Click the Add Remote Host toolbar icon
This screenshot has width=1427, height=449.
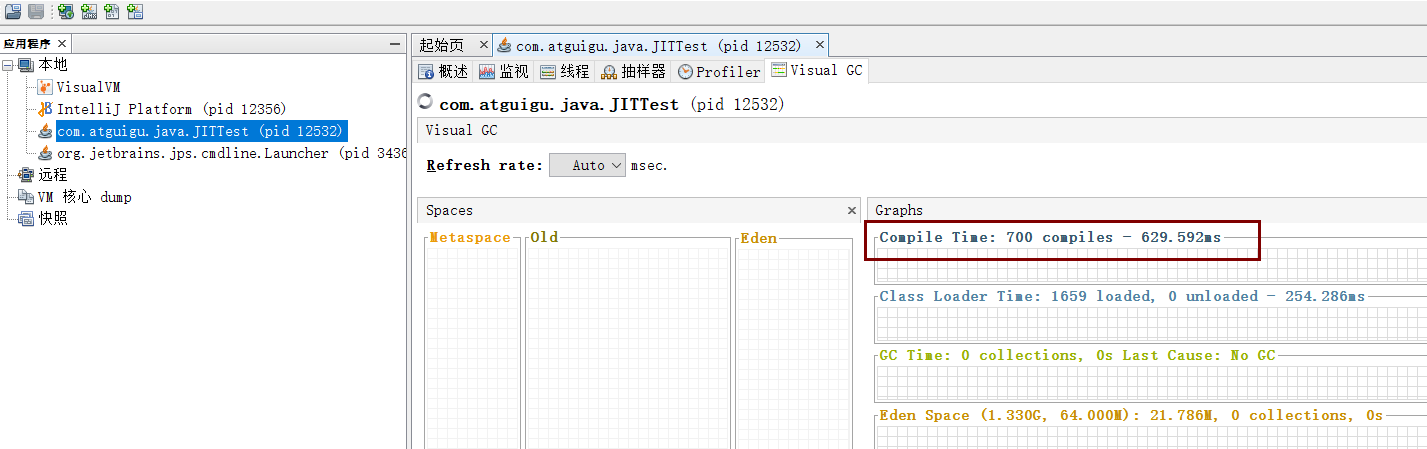66,12
